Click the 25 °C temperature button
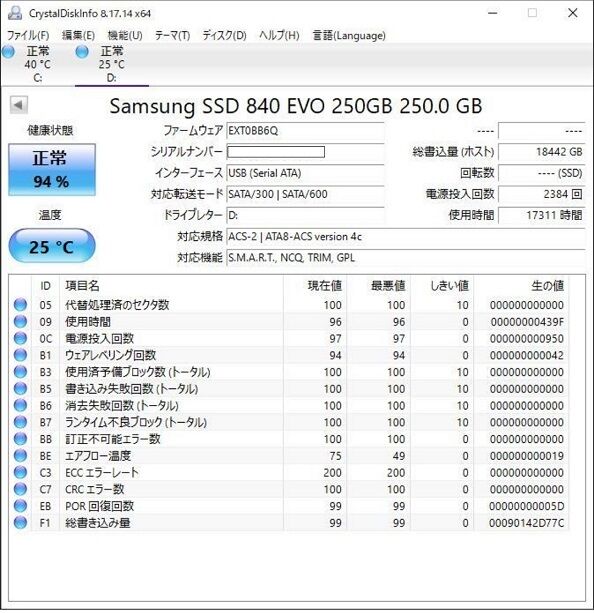The width and height of the screenshot is (594, 613). click(x=52, y=246)
